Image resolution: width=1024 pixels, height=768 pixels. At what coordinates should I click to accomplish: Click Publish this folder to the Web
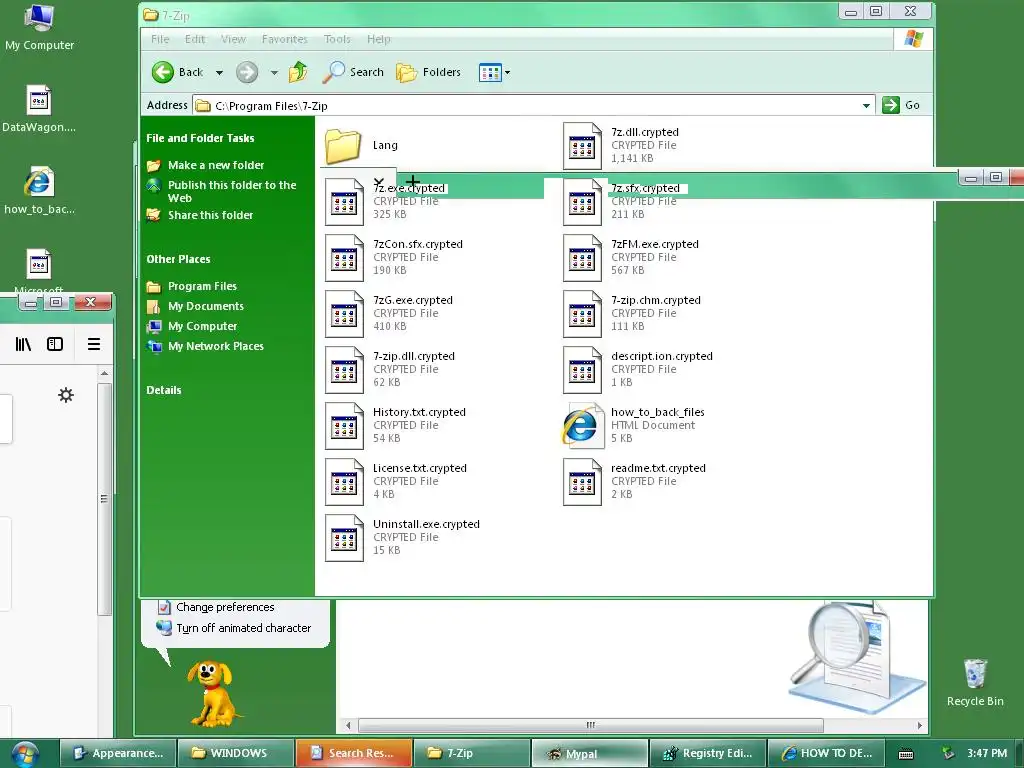point(232,191)
